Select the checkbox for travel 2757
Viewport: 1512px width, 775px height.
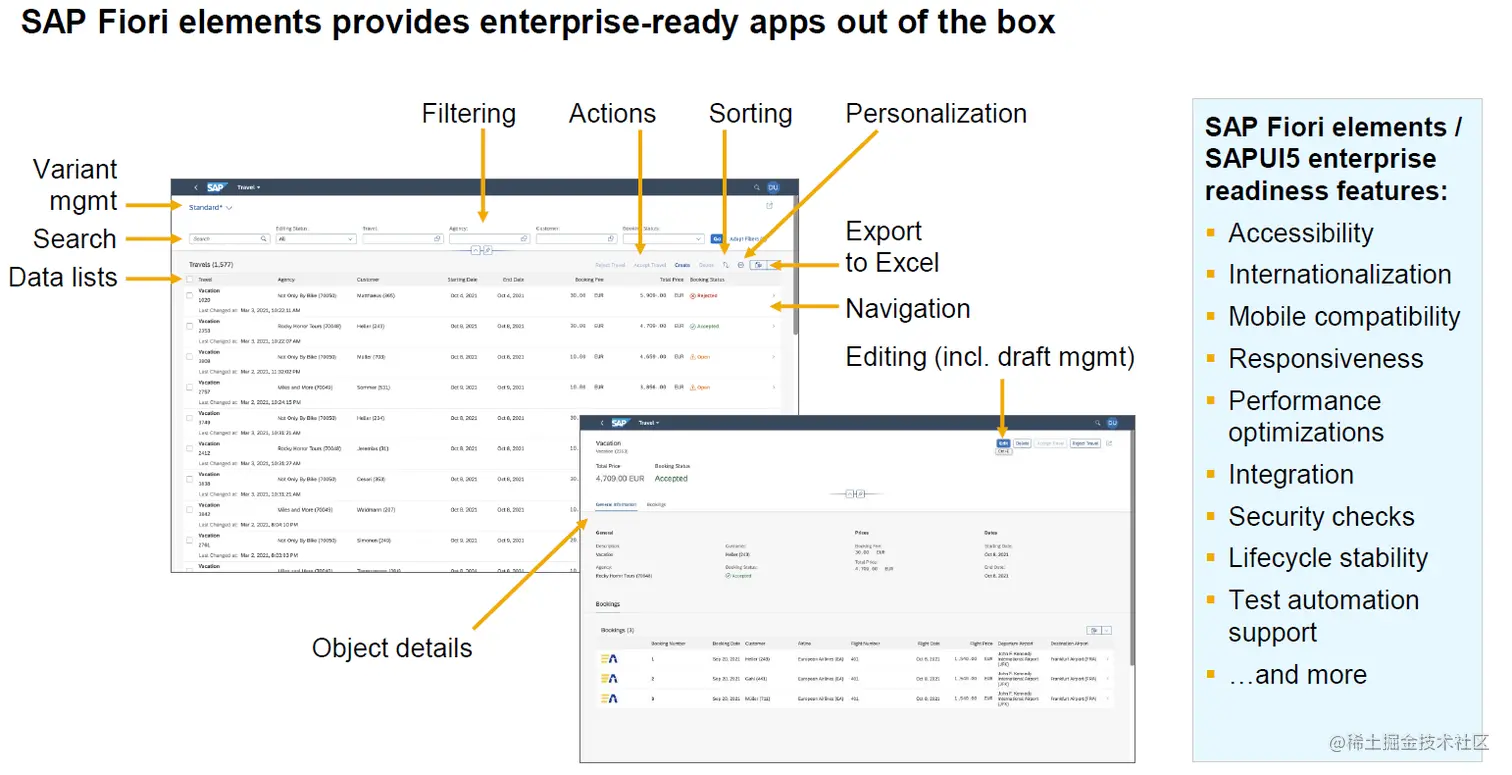(x=189, y=387)
